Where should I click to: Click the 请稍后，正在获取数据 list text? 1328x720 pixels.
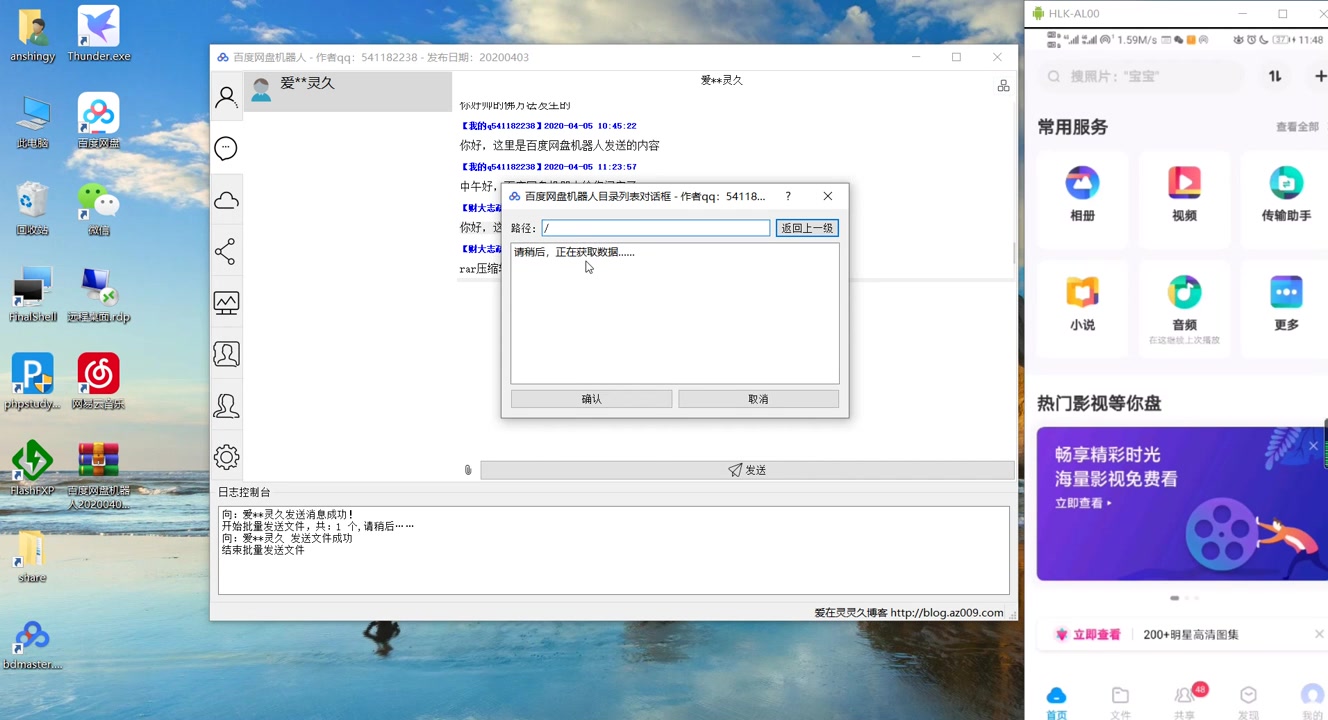point(574,252)
